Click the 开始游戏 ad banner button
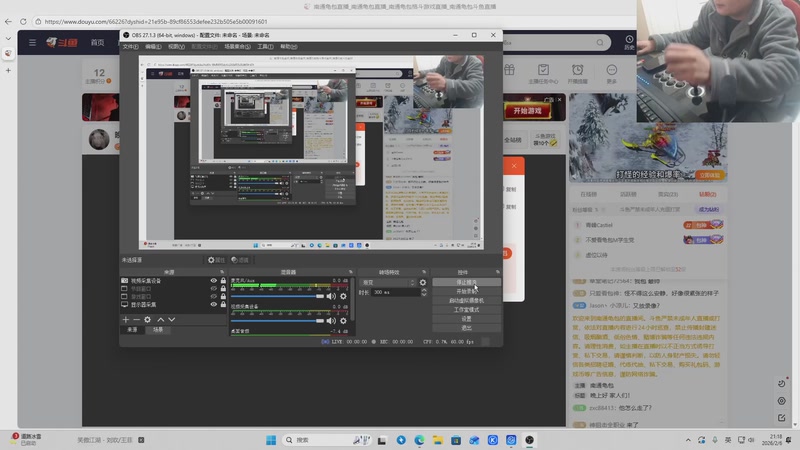This screenshot has width=800, height=450. [x=528, y=111]
